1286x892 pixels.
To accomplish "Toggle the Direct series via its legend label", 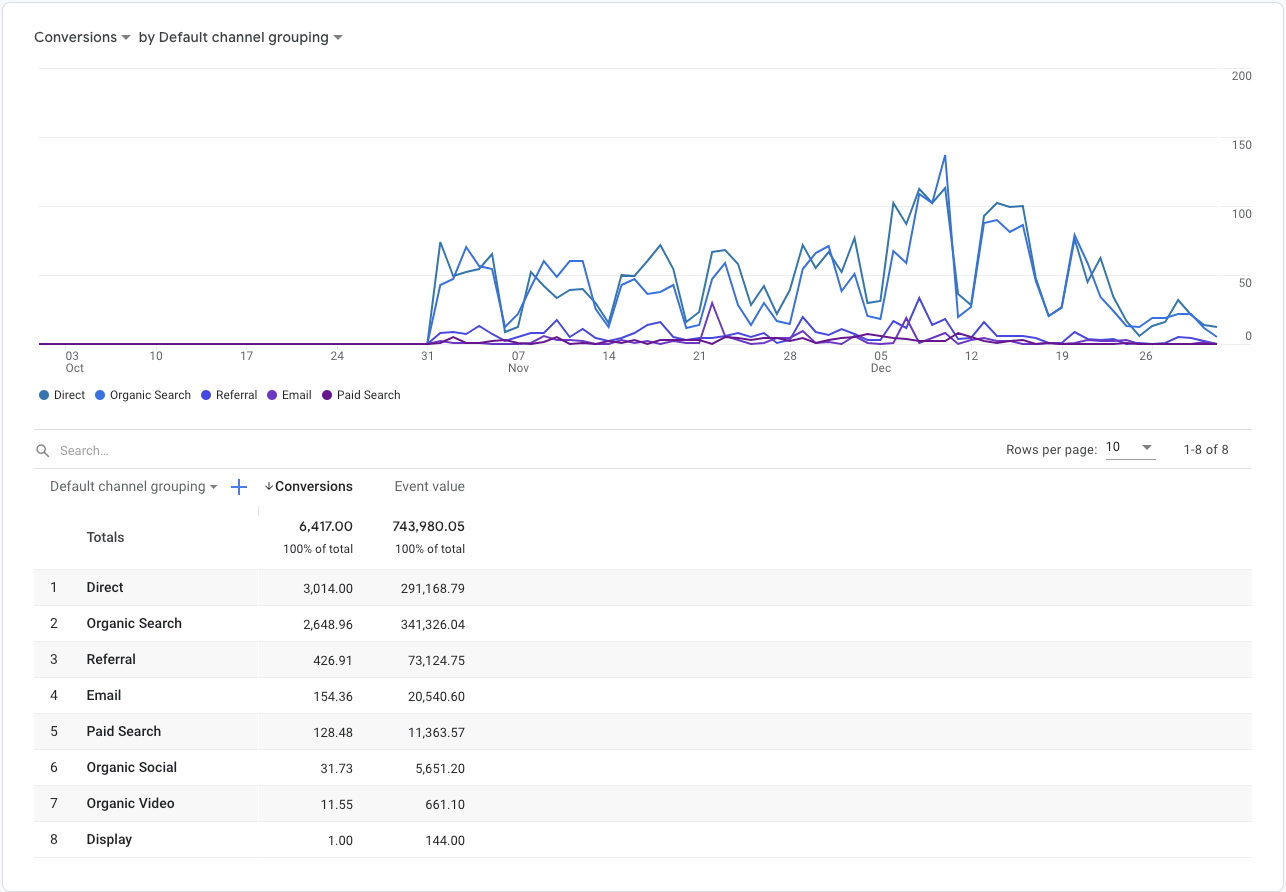I will 66,395.
